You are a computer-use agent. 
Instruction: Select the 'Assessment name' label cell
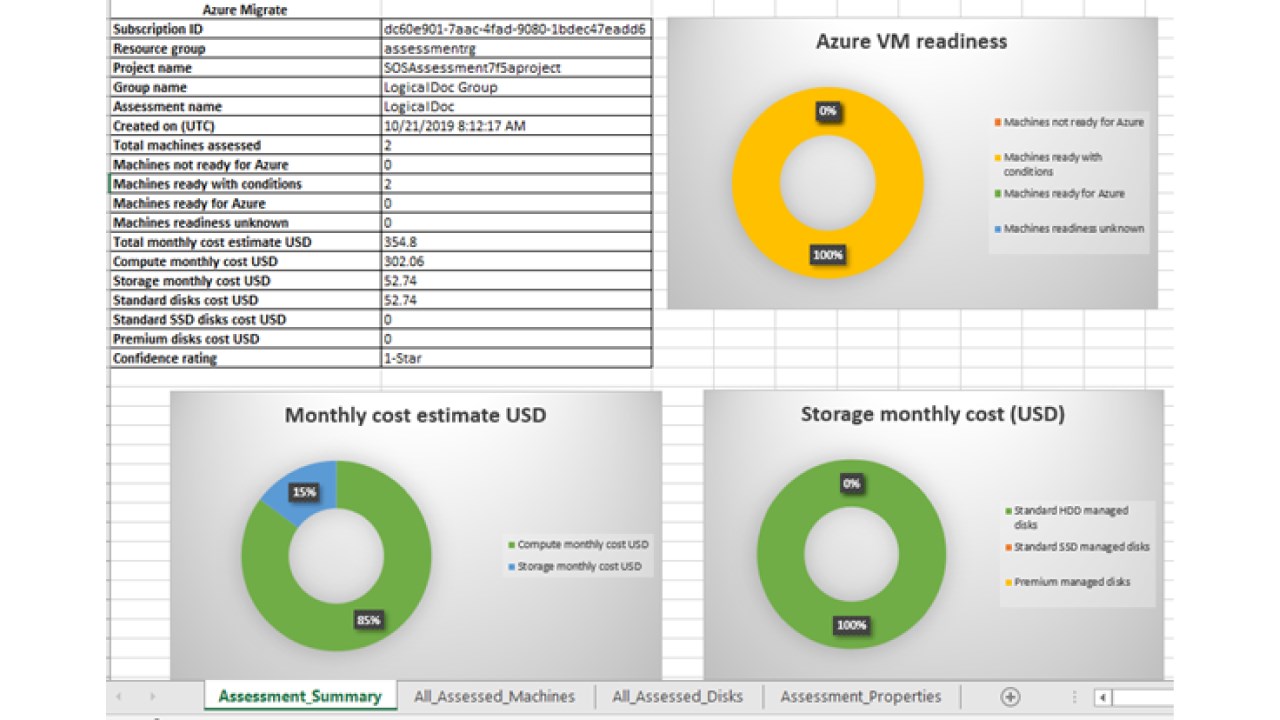pos(244,106)
